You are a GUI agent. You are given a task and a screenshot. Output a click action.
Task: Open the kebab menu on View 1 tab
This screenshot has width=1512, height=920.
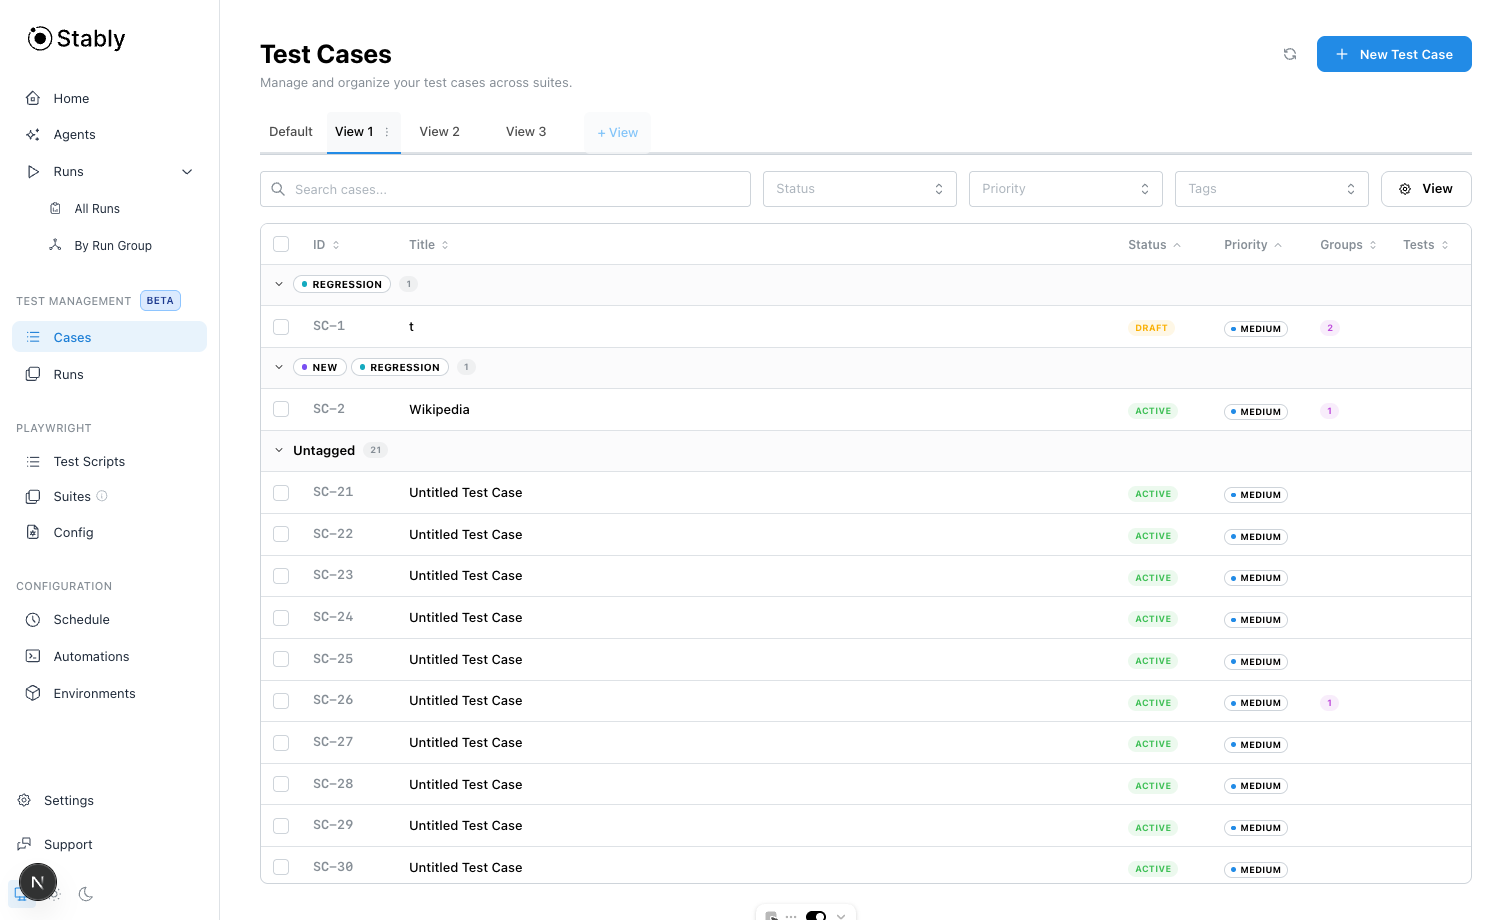click(387, 131)
